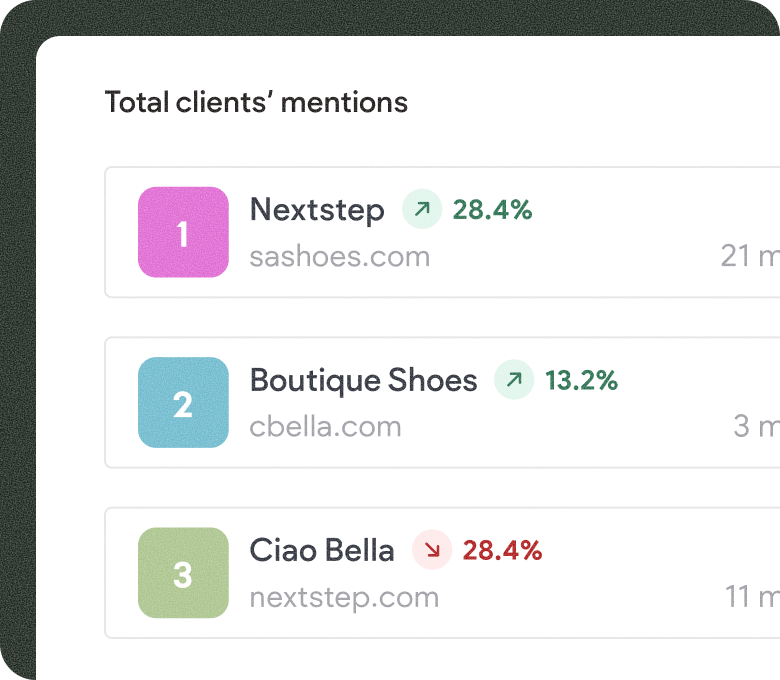Viewport: 780px width, 680px height.
Task: Visit the sashoes.com domain link
Action: pyautogui.click(x=340, y=257)
